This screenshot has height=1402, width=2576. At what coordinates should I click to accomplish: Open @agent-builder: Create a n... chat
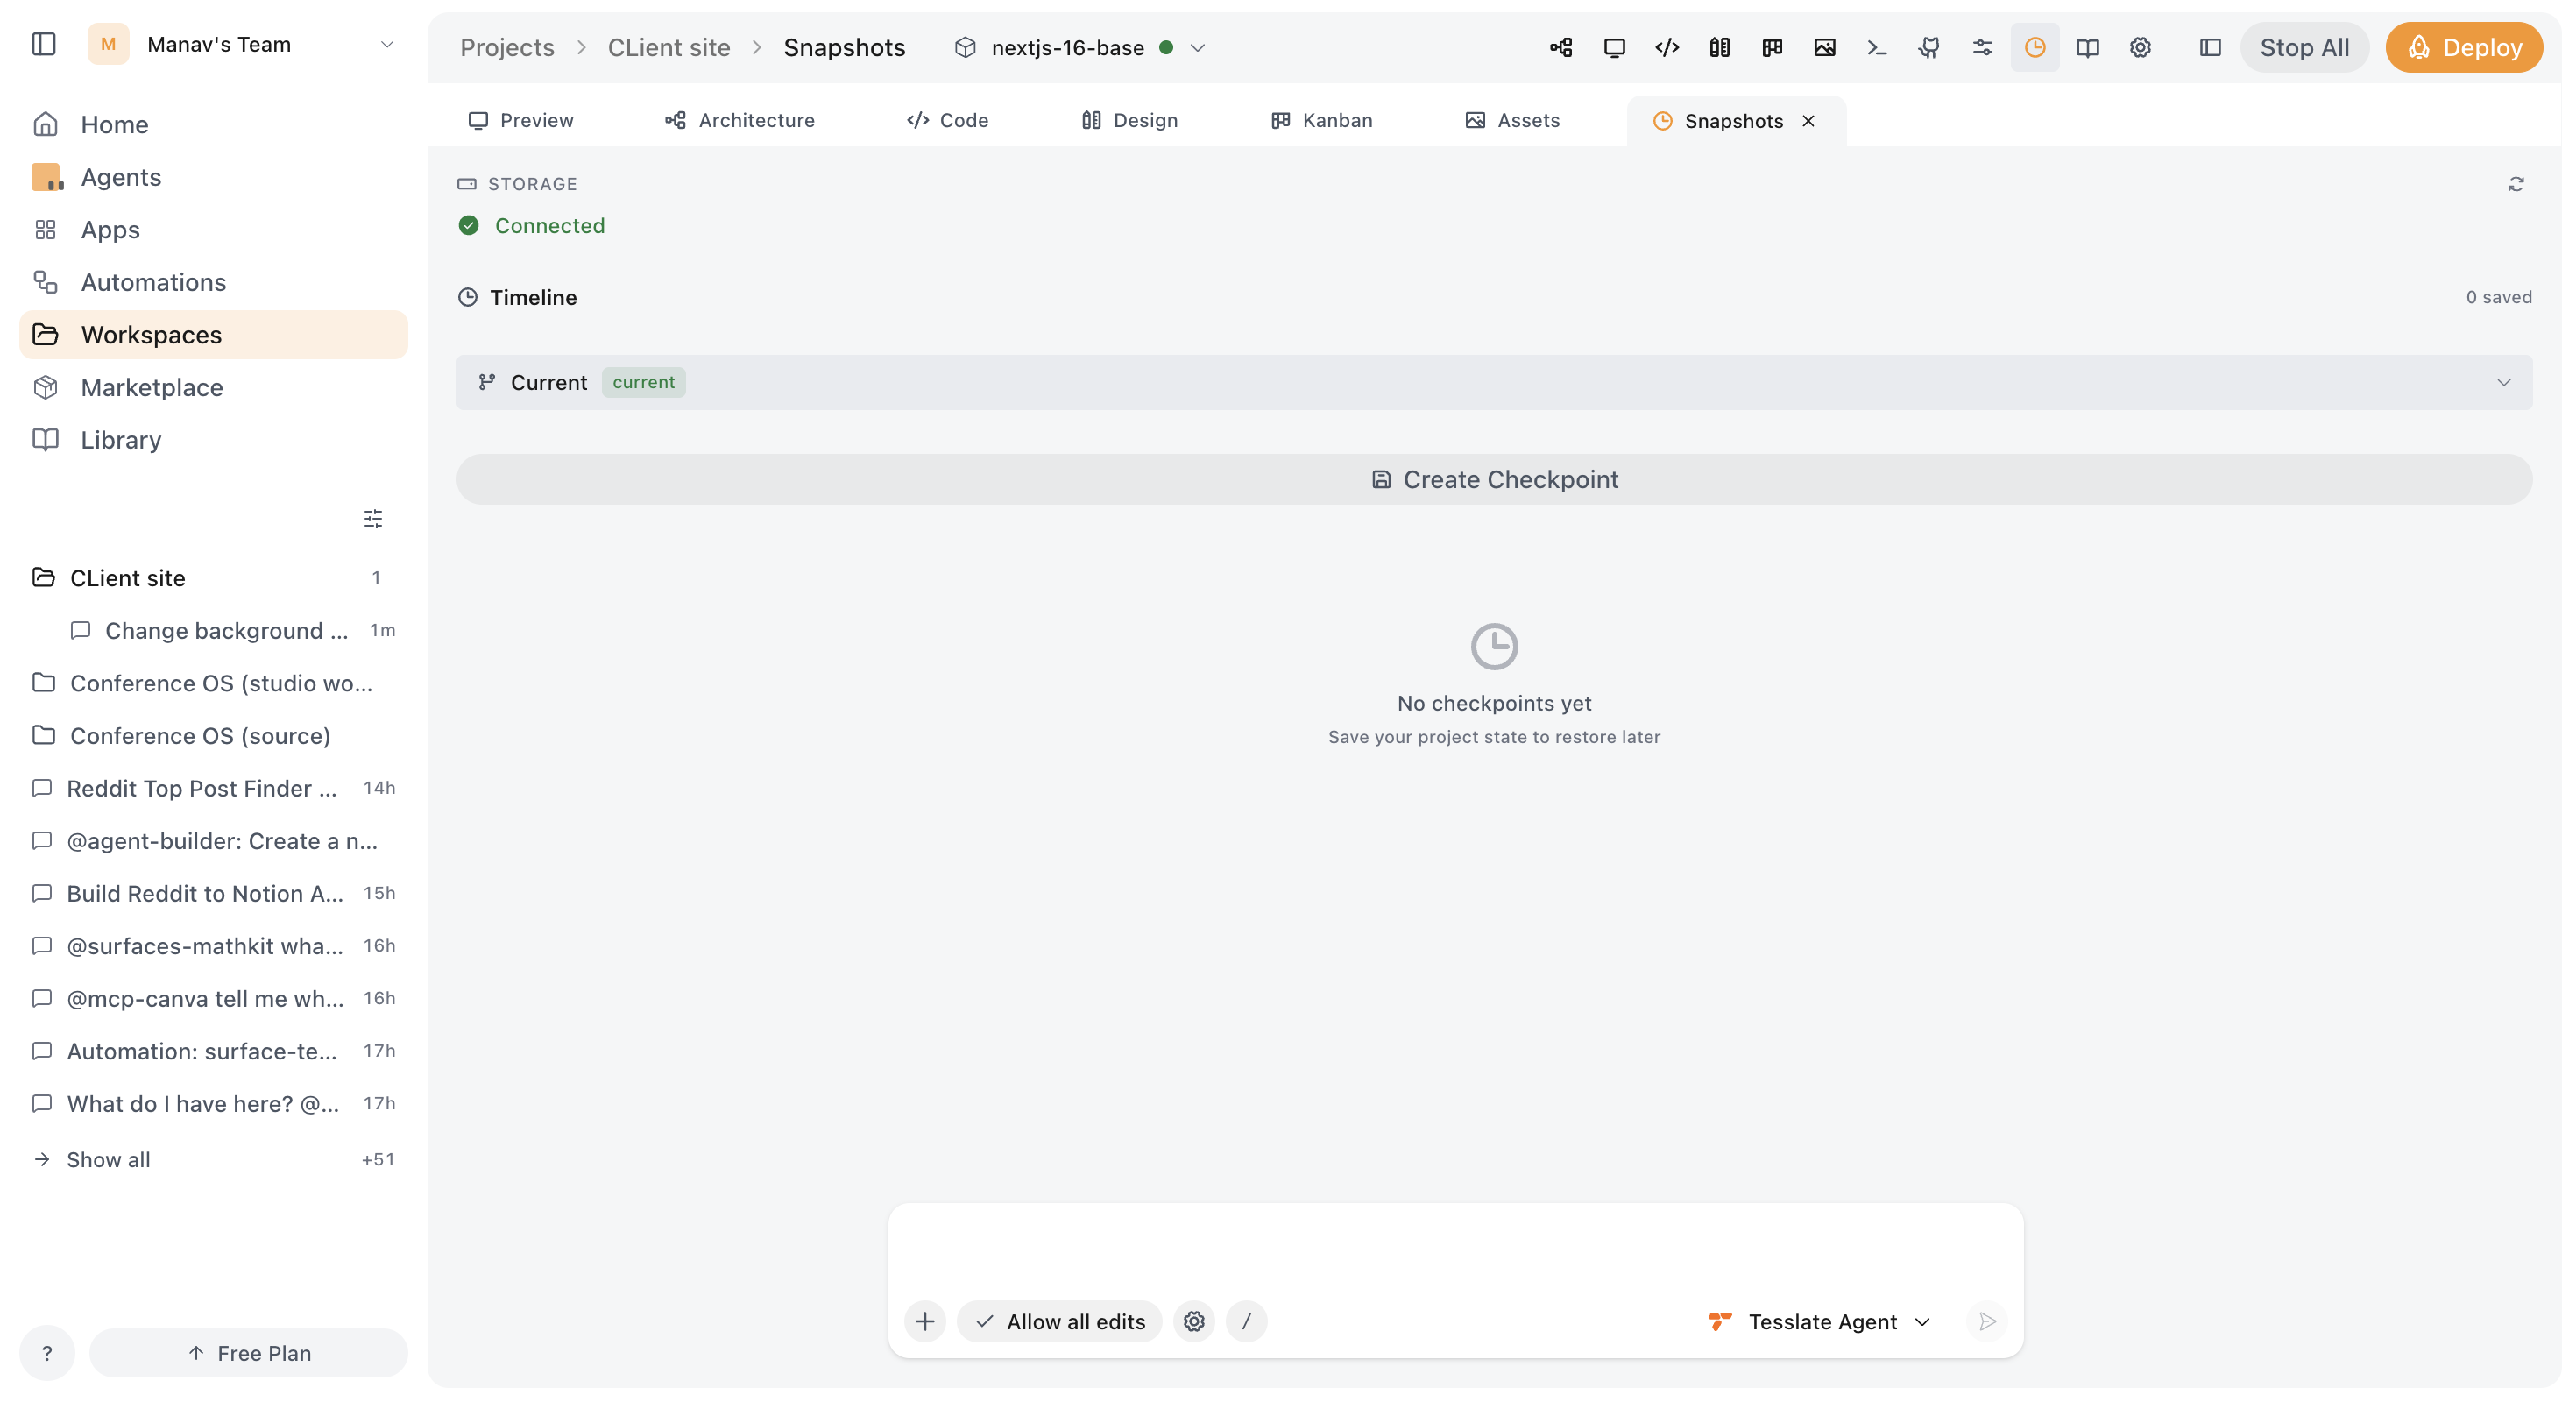(213, 840)
